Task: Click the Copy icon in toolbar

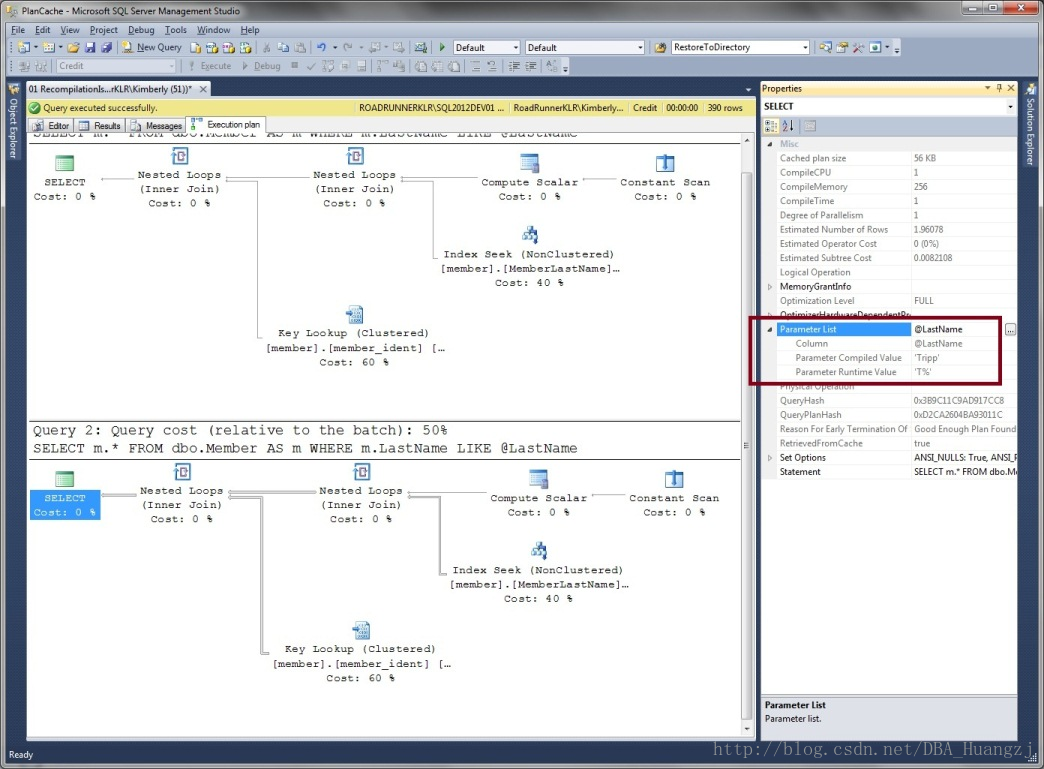Action: 283,47
